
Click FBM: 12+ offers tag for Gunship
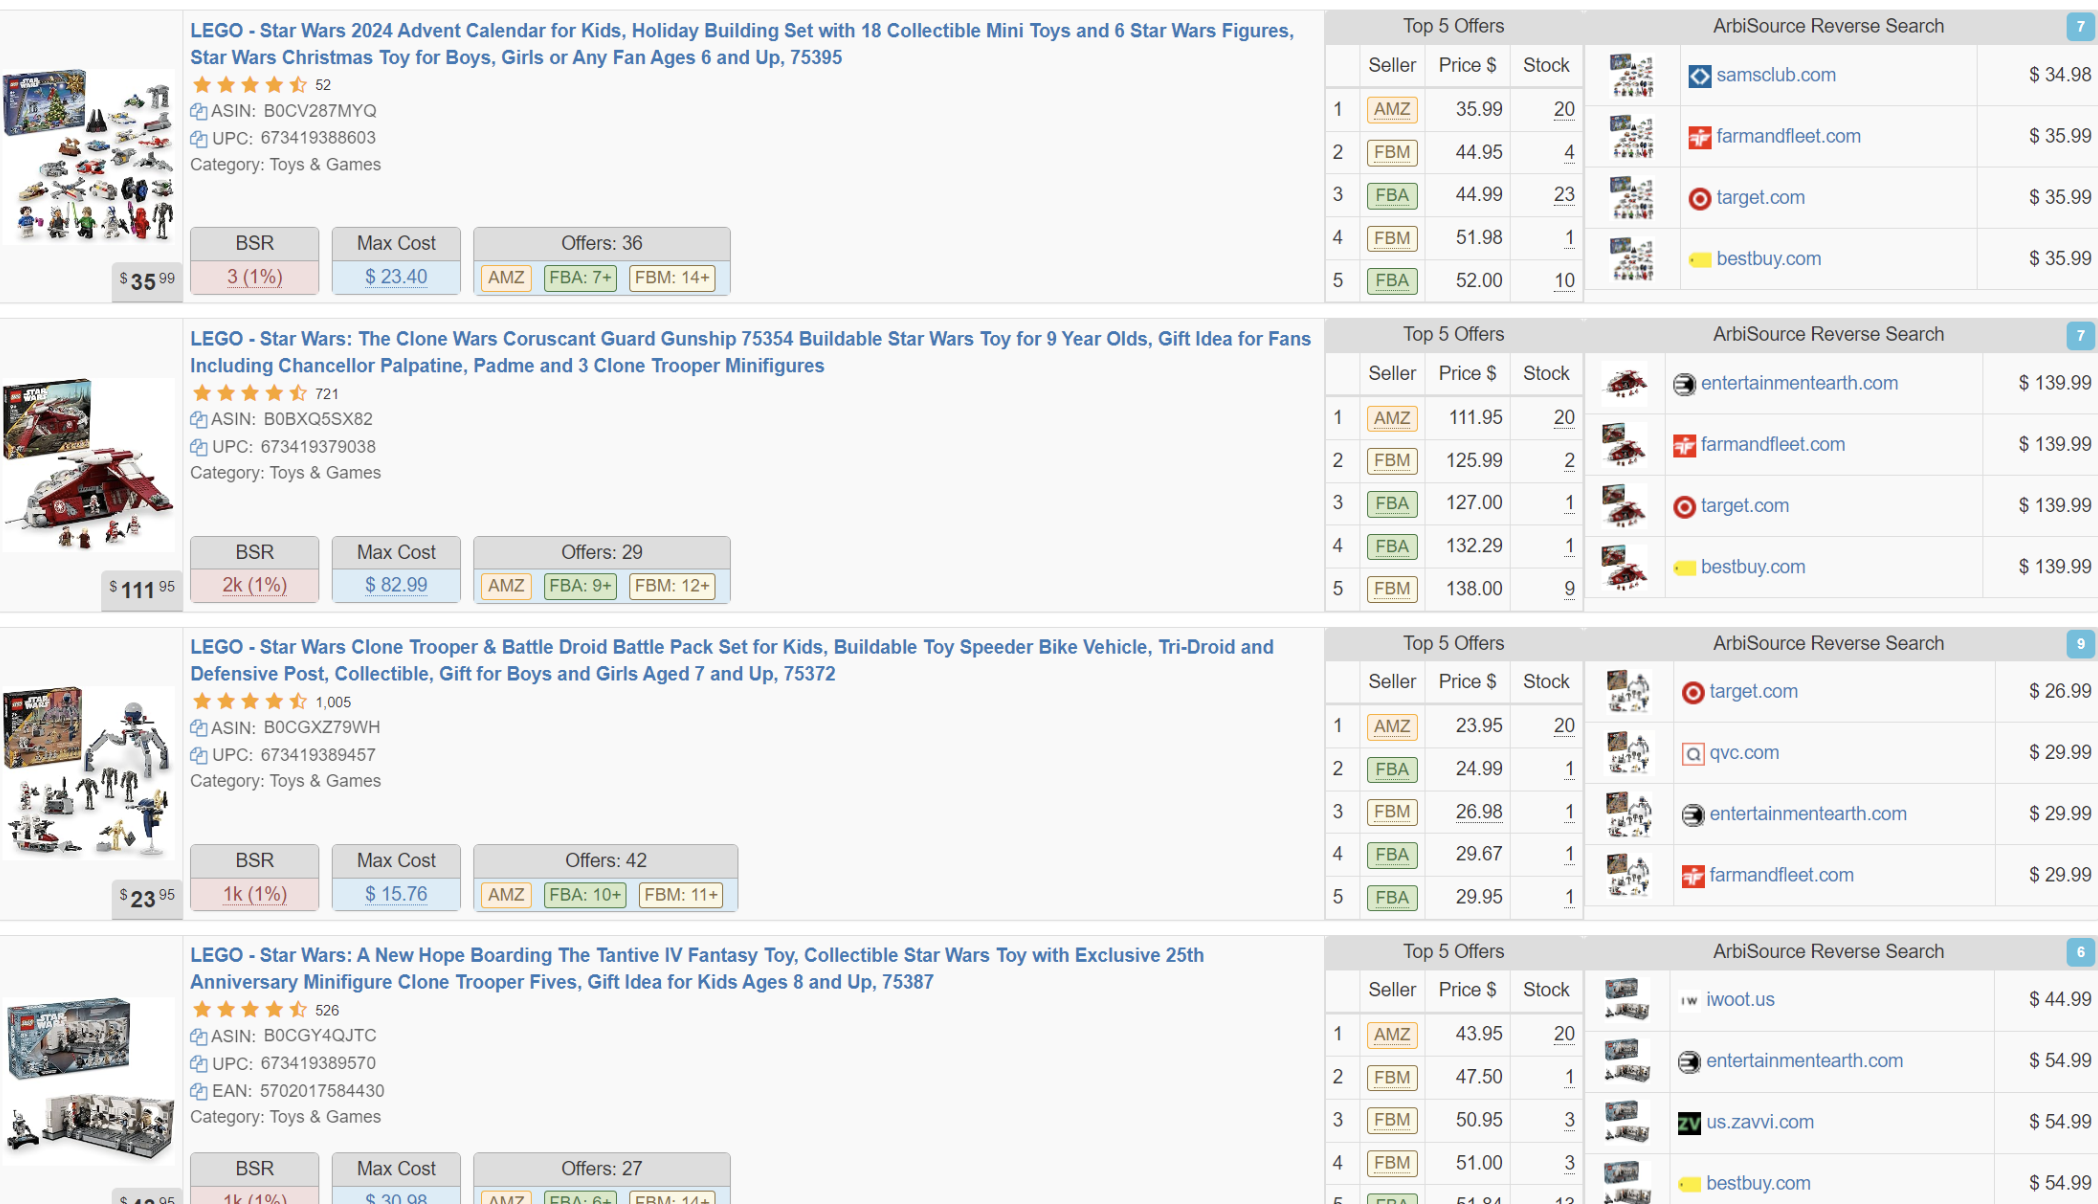pos(671,586)
